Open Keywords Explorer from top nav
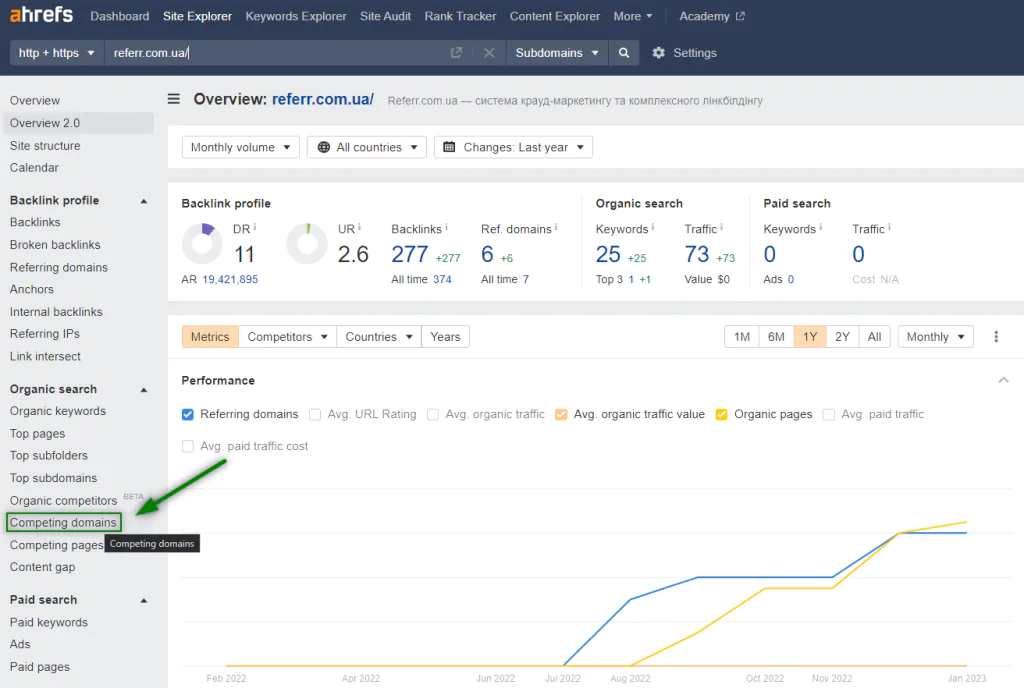This screenshot has width=1024, height=688. tap(296, 16)
